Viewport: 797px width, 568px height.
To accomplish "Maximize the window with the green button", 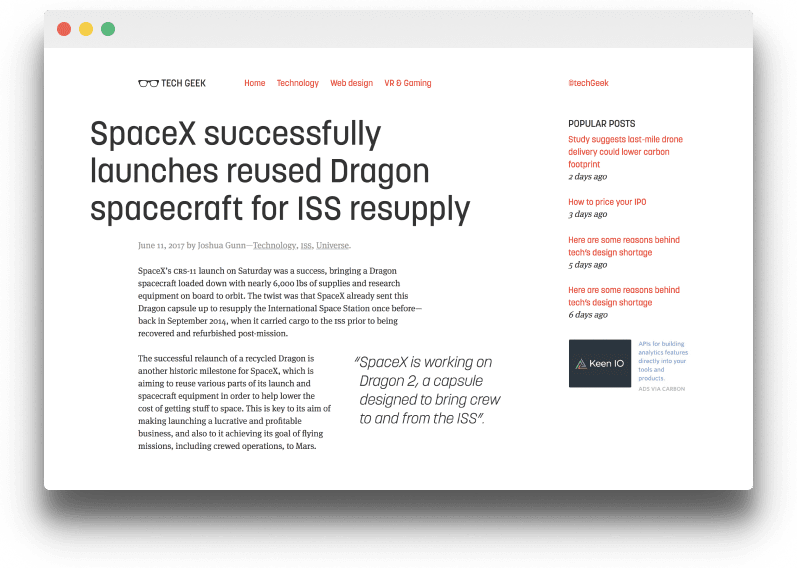I will pos(108,29).
